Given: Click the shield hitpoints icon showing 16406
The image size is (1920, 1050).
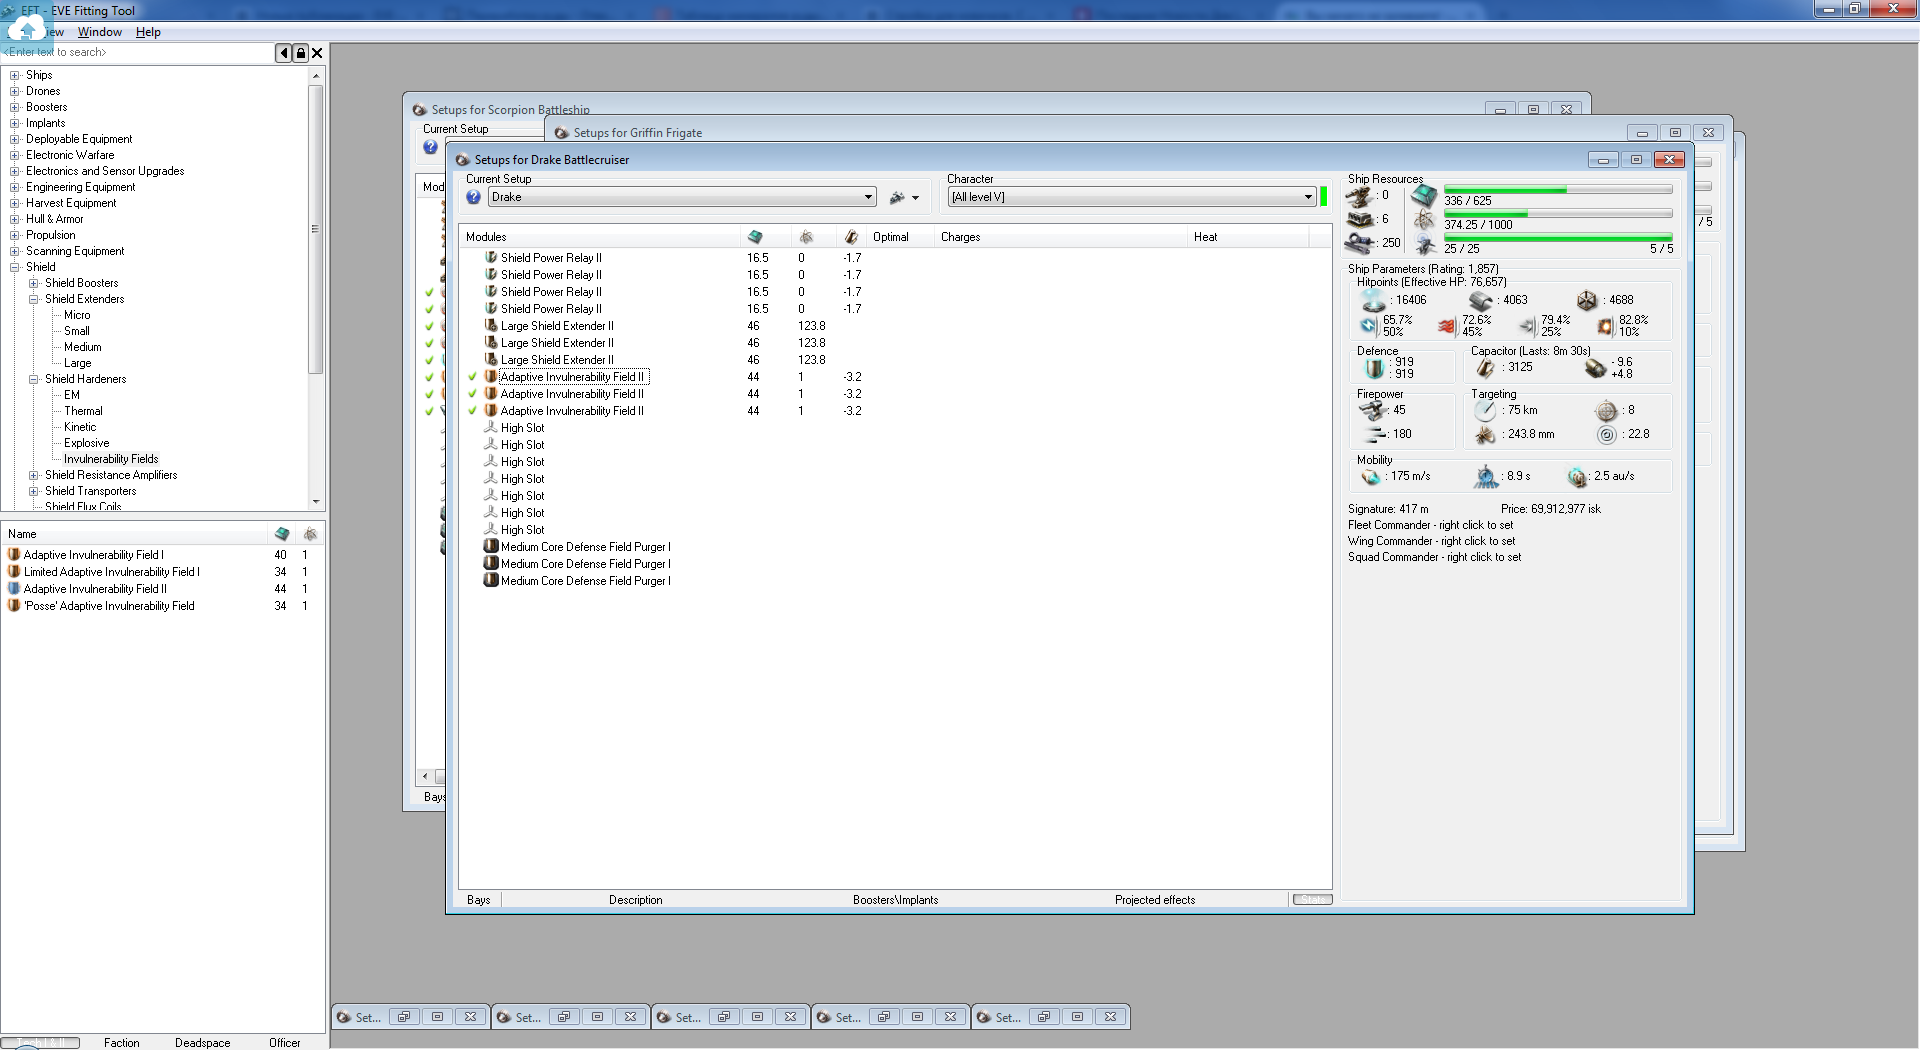Looking at the screenshot, I should pyautogui.click(x=1373, y=300).
